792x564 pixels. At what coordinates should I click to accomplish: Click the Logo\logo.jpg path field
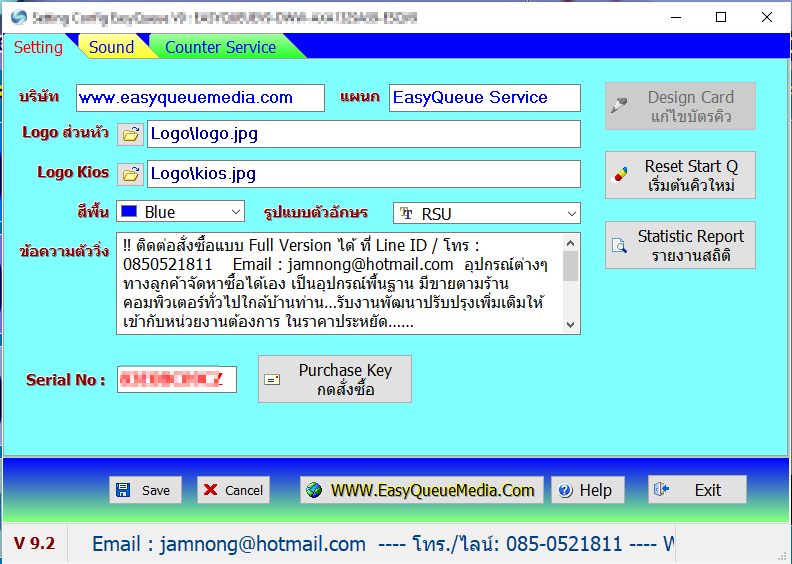pyautogui.click(x=364, y=134)
